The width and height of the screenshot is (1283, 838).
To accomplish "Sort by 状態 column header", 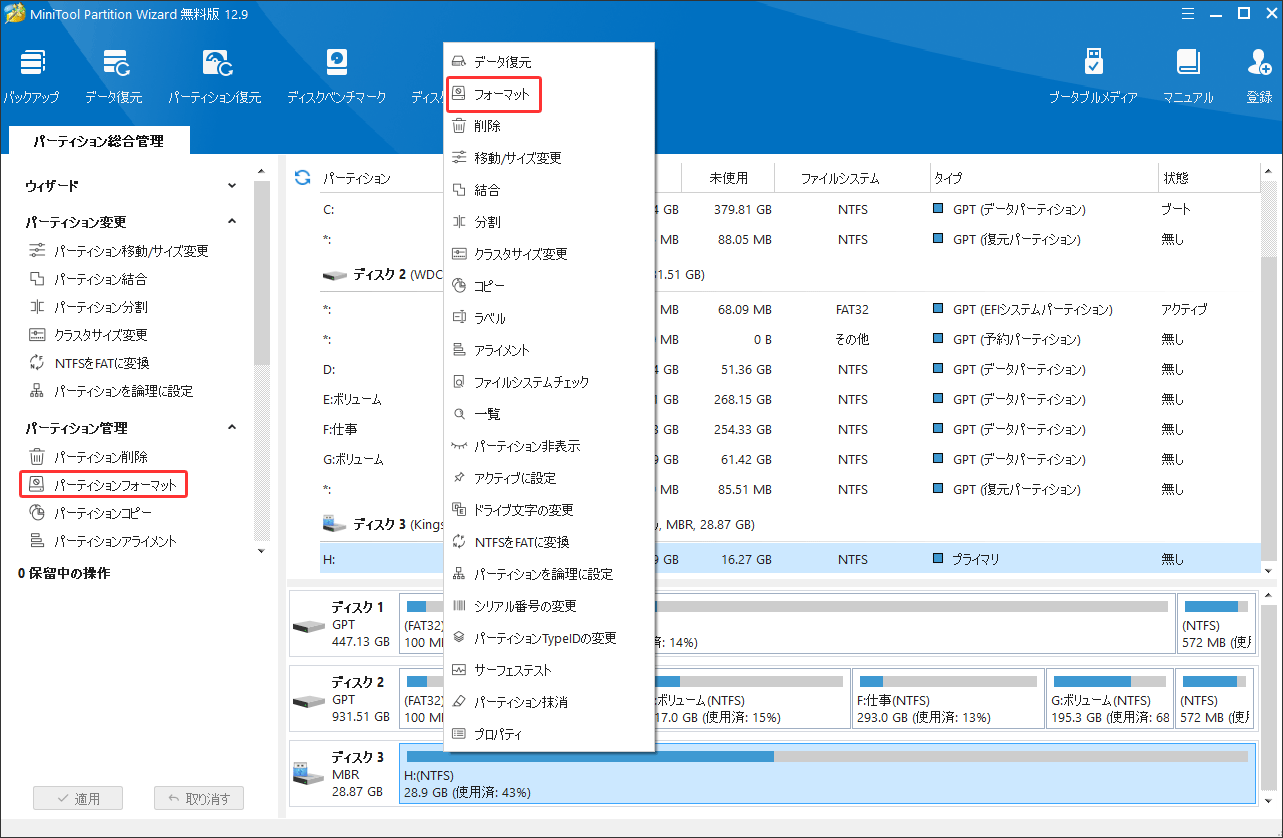I will tap(1176, 178).
